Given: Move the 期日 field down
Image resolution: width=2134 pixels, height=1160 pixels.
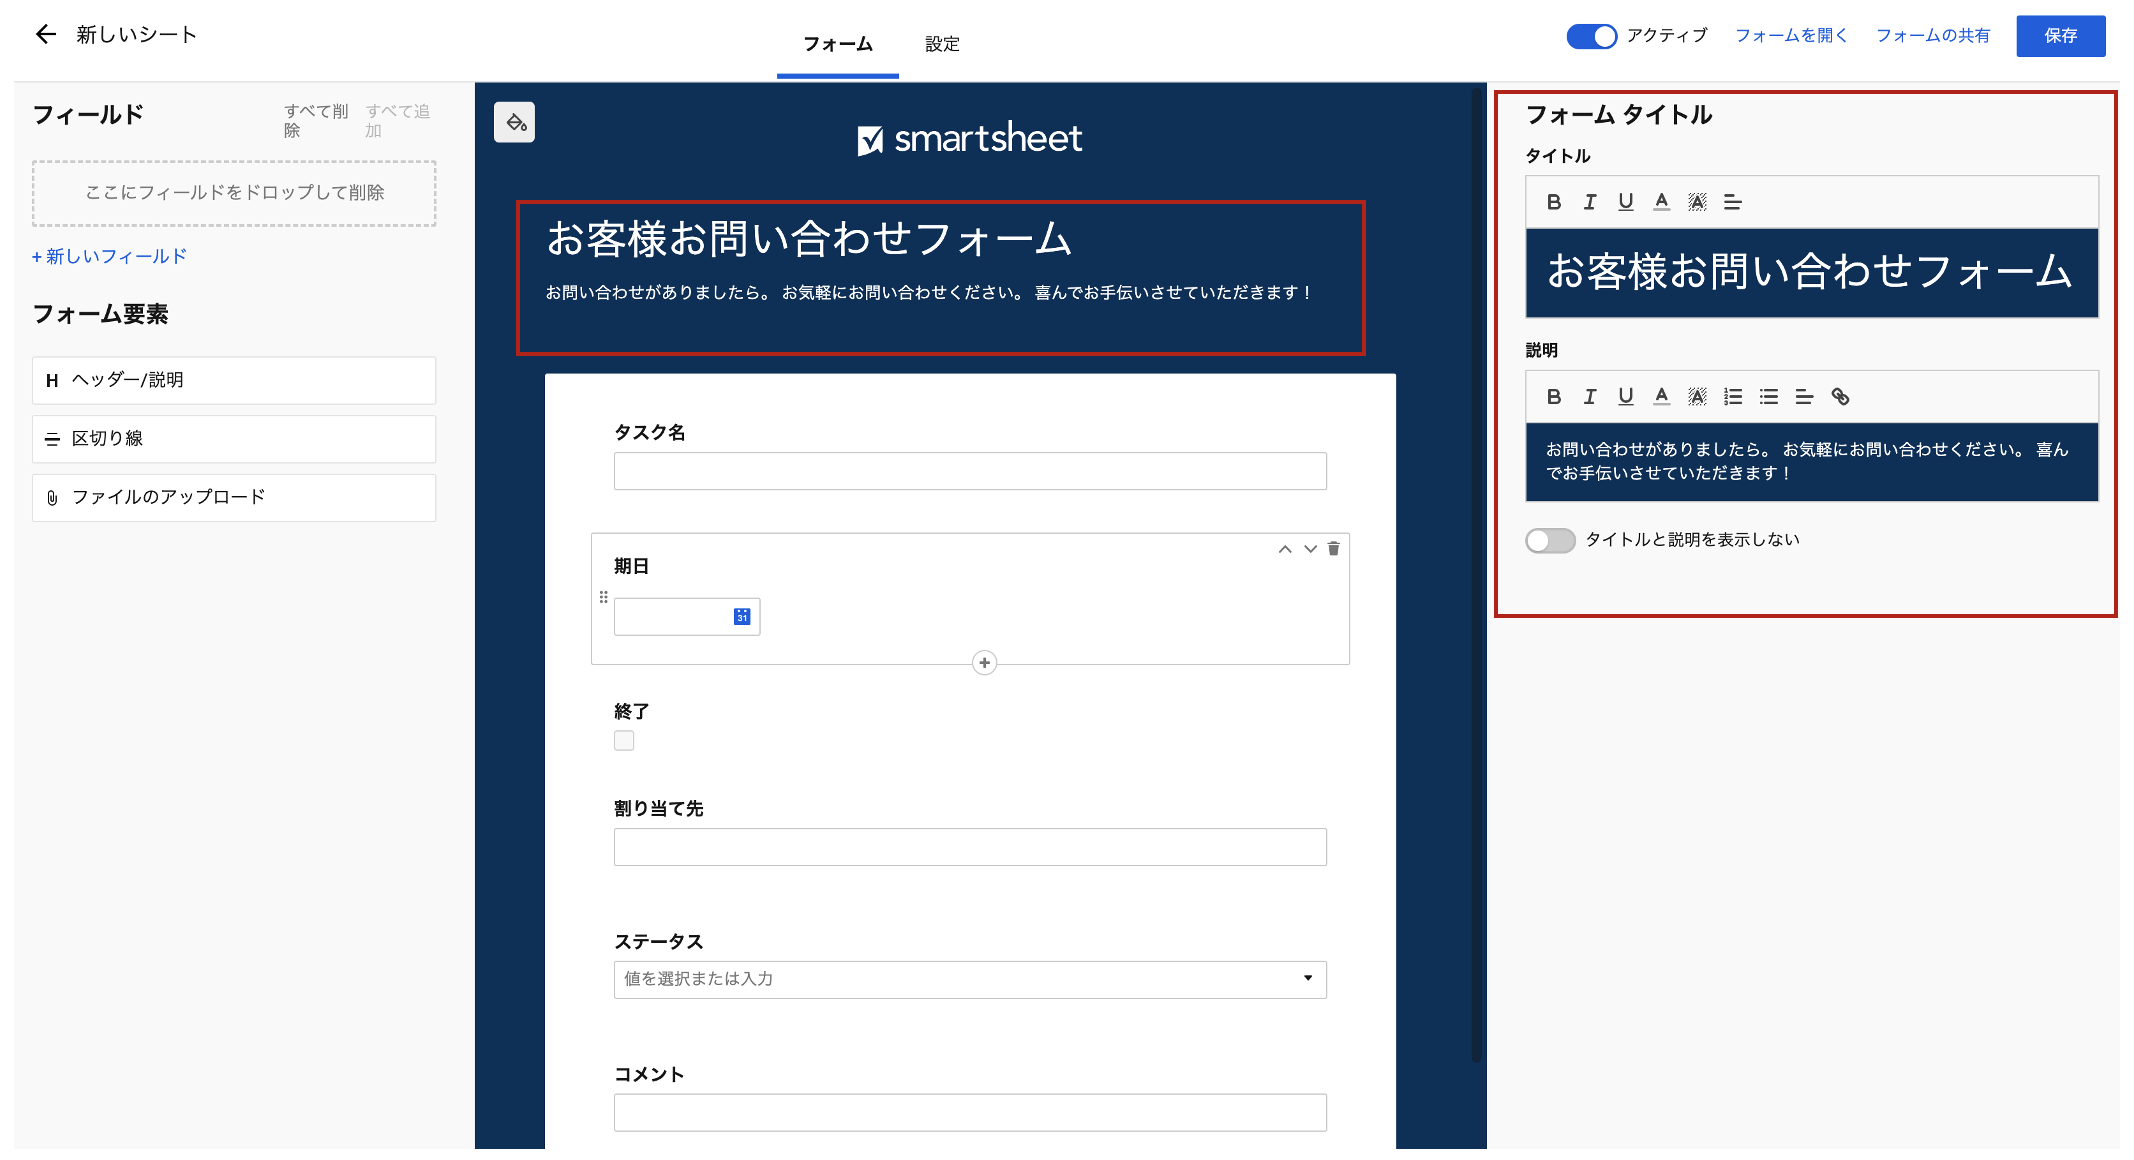Looking at the screenshot, I should tap(1310, 549).
